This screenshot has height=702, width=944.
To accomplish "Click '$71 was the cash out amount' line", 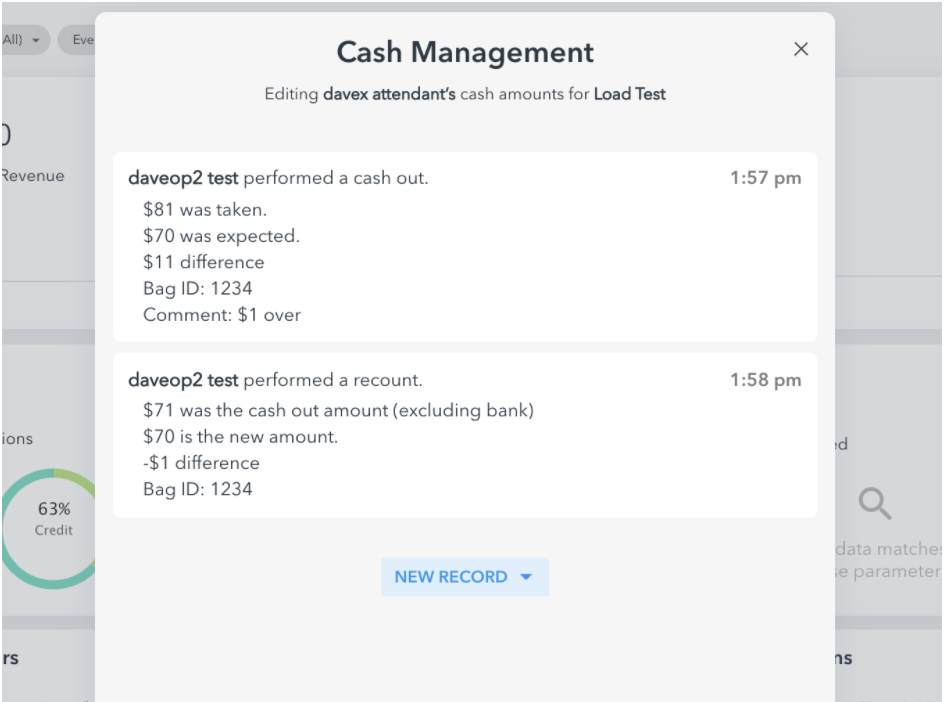I will click(x=338, y=411).
